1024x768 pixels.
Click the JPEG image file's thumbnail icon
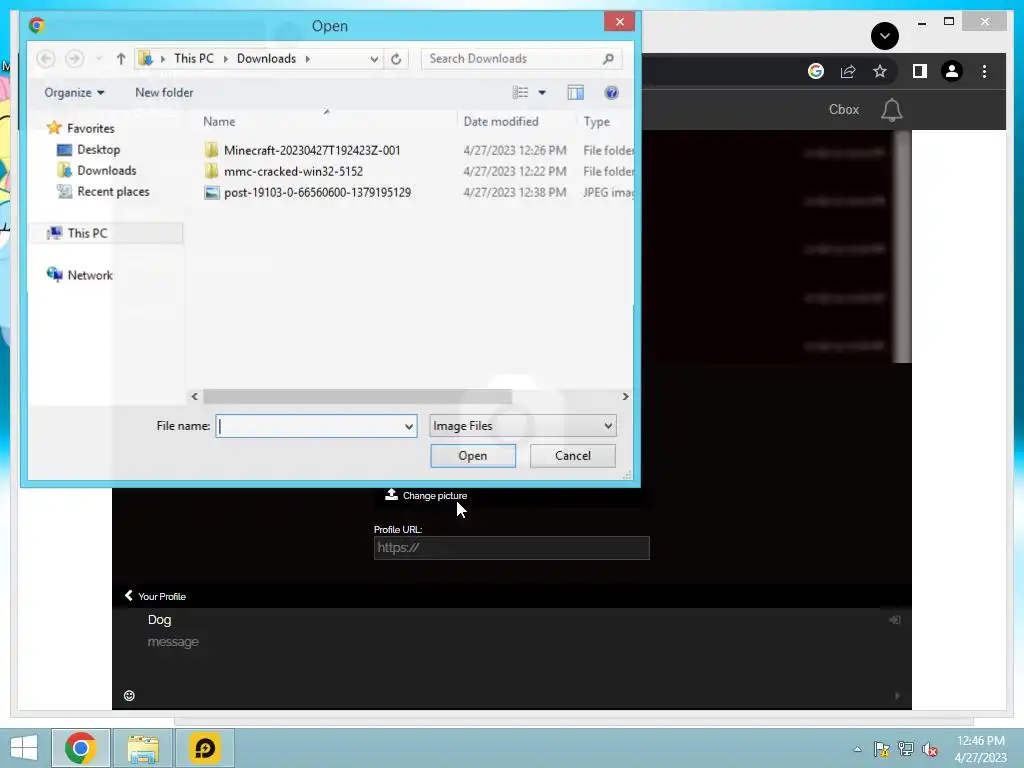[x=212, y=192]
